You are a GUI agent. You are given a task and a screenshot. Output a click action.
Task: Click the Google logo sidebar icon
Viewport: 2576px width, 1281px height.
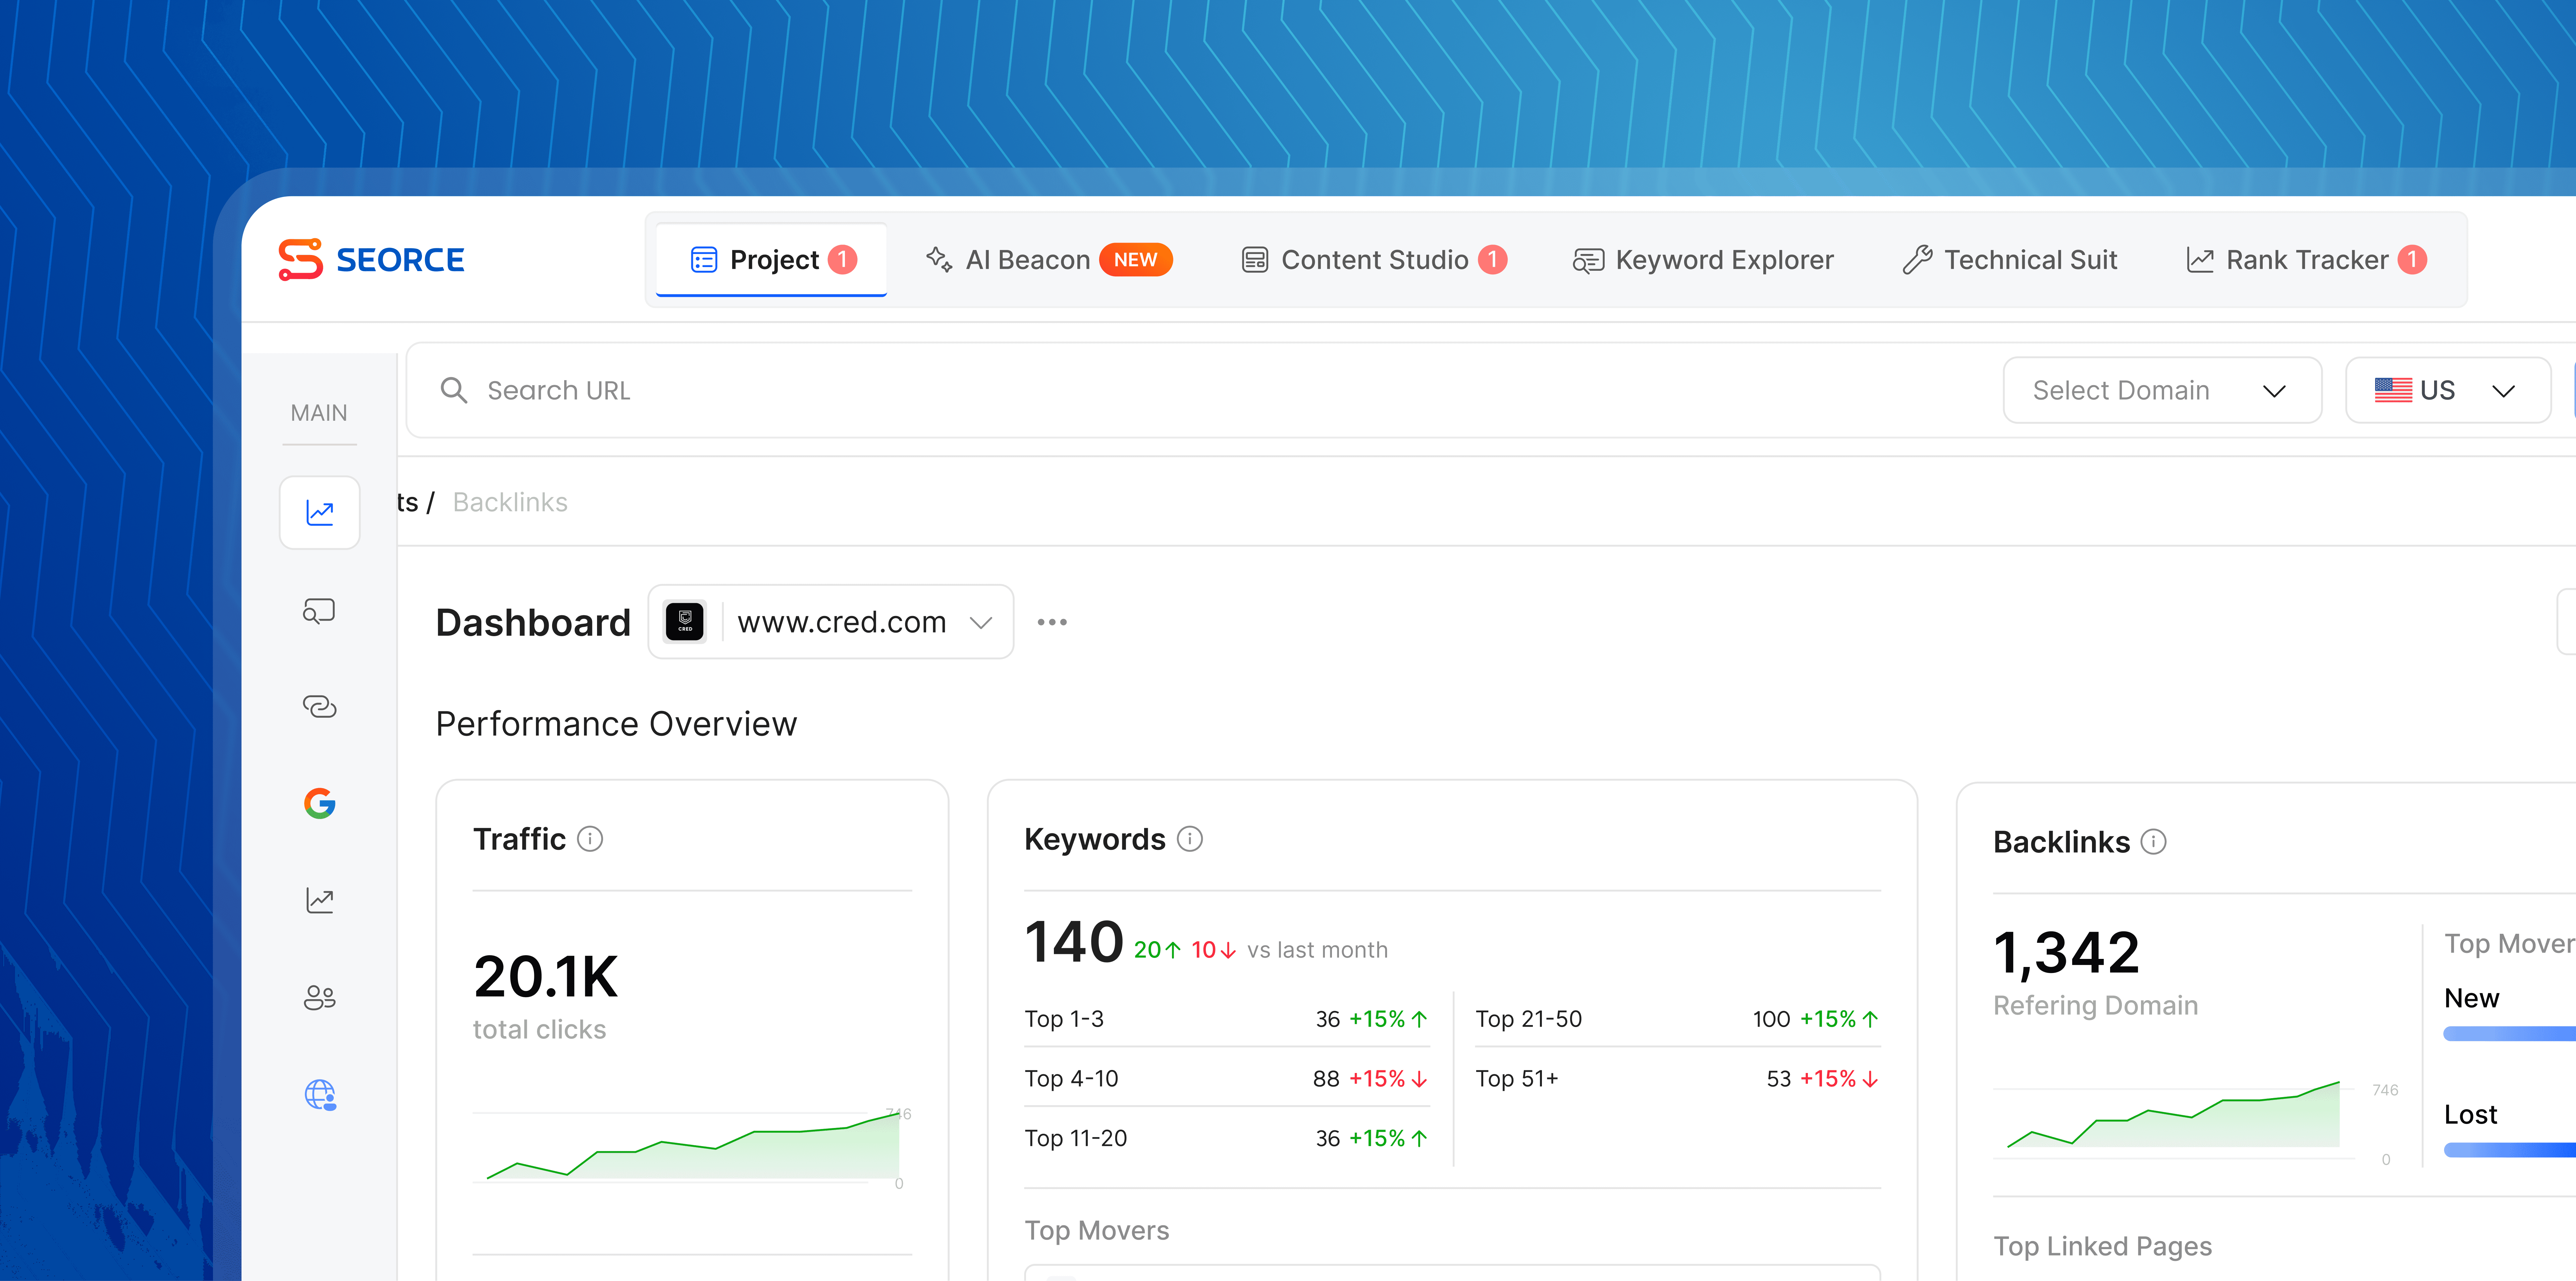pos(319,803)
